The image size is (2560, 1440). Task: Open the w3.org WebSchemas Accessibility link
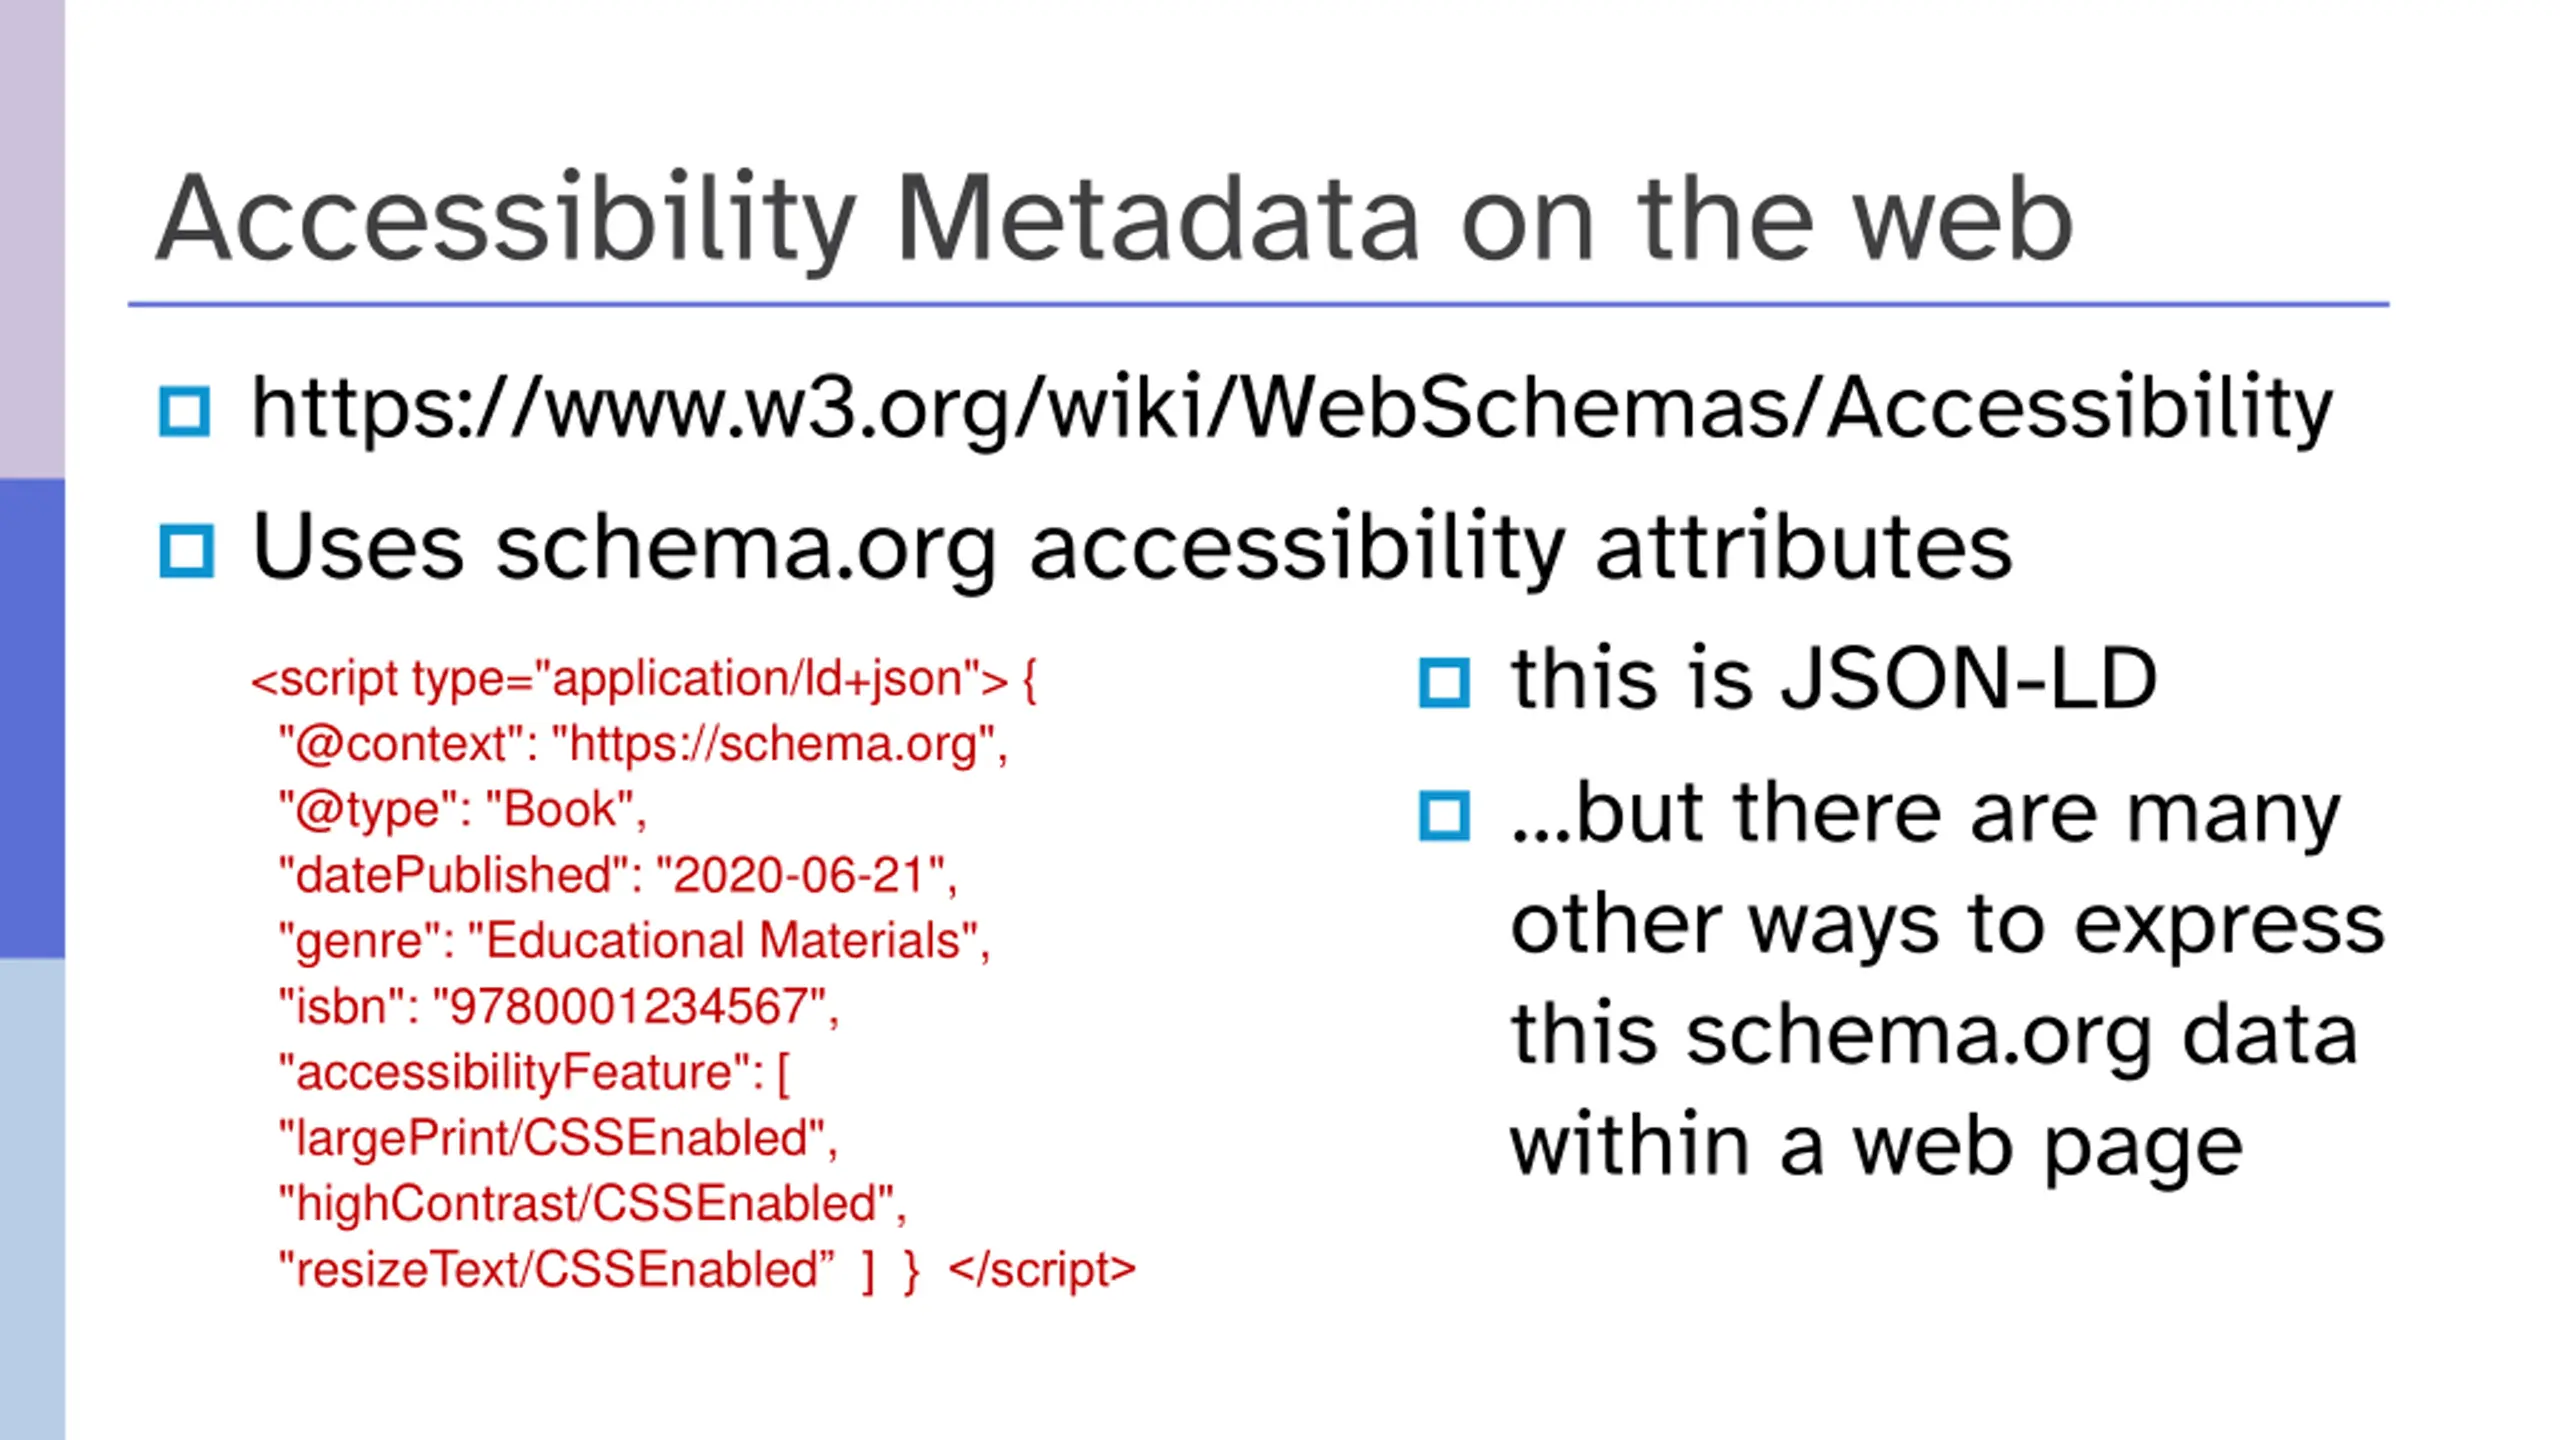click(x=1291, y=409)
